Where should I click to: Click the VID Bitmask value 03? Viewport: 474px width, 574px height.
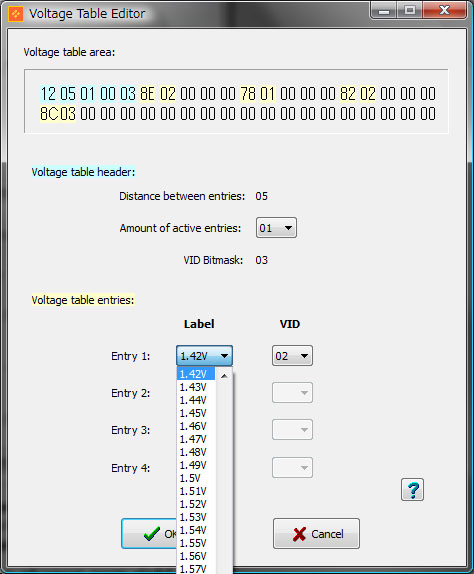[261, 260]
